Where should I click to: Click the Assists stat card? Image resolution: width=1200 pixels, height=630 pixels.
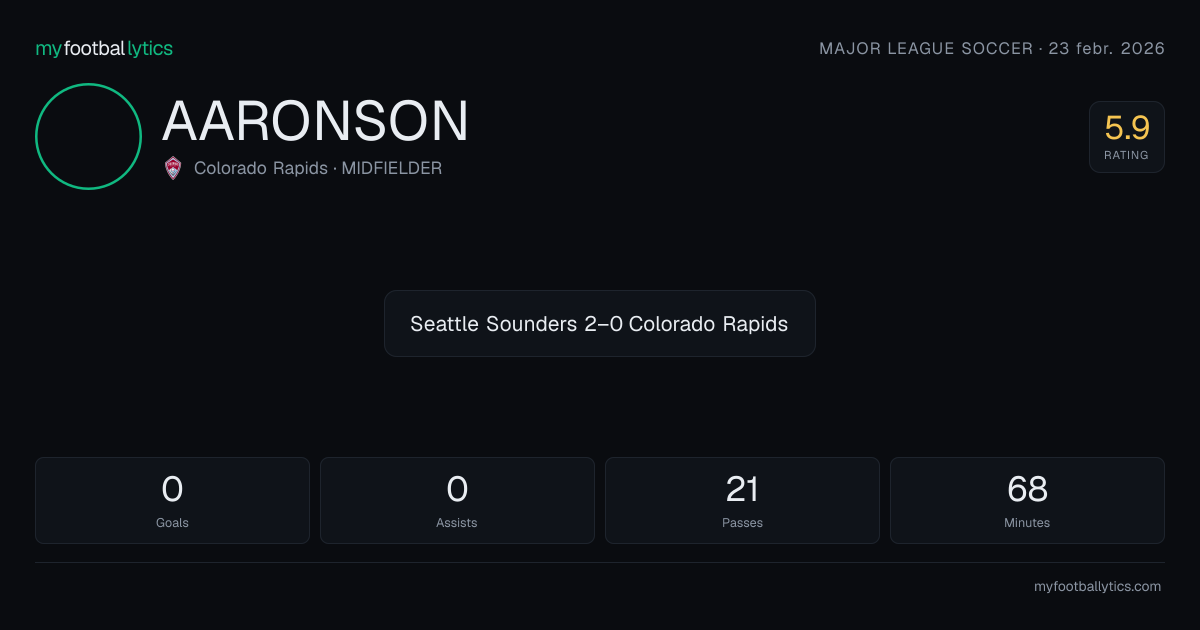(457, 501)
